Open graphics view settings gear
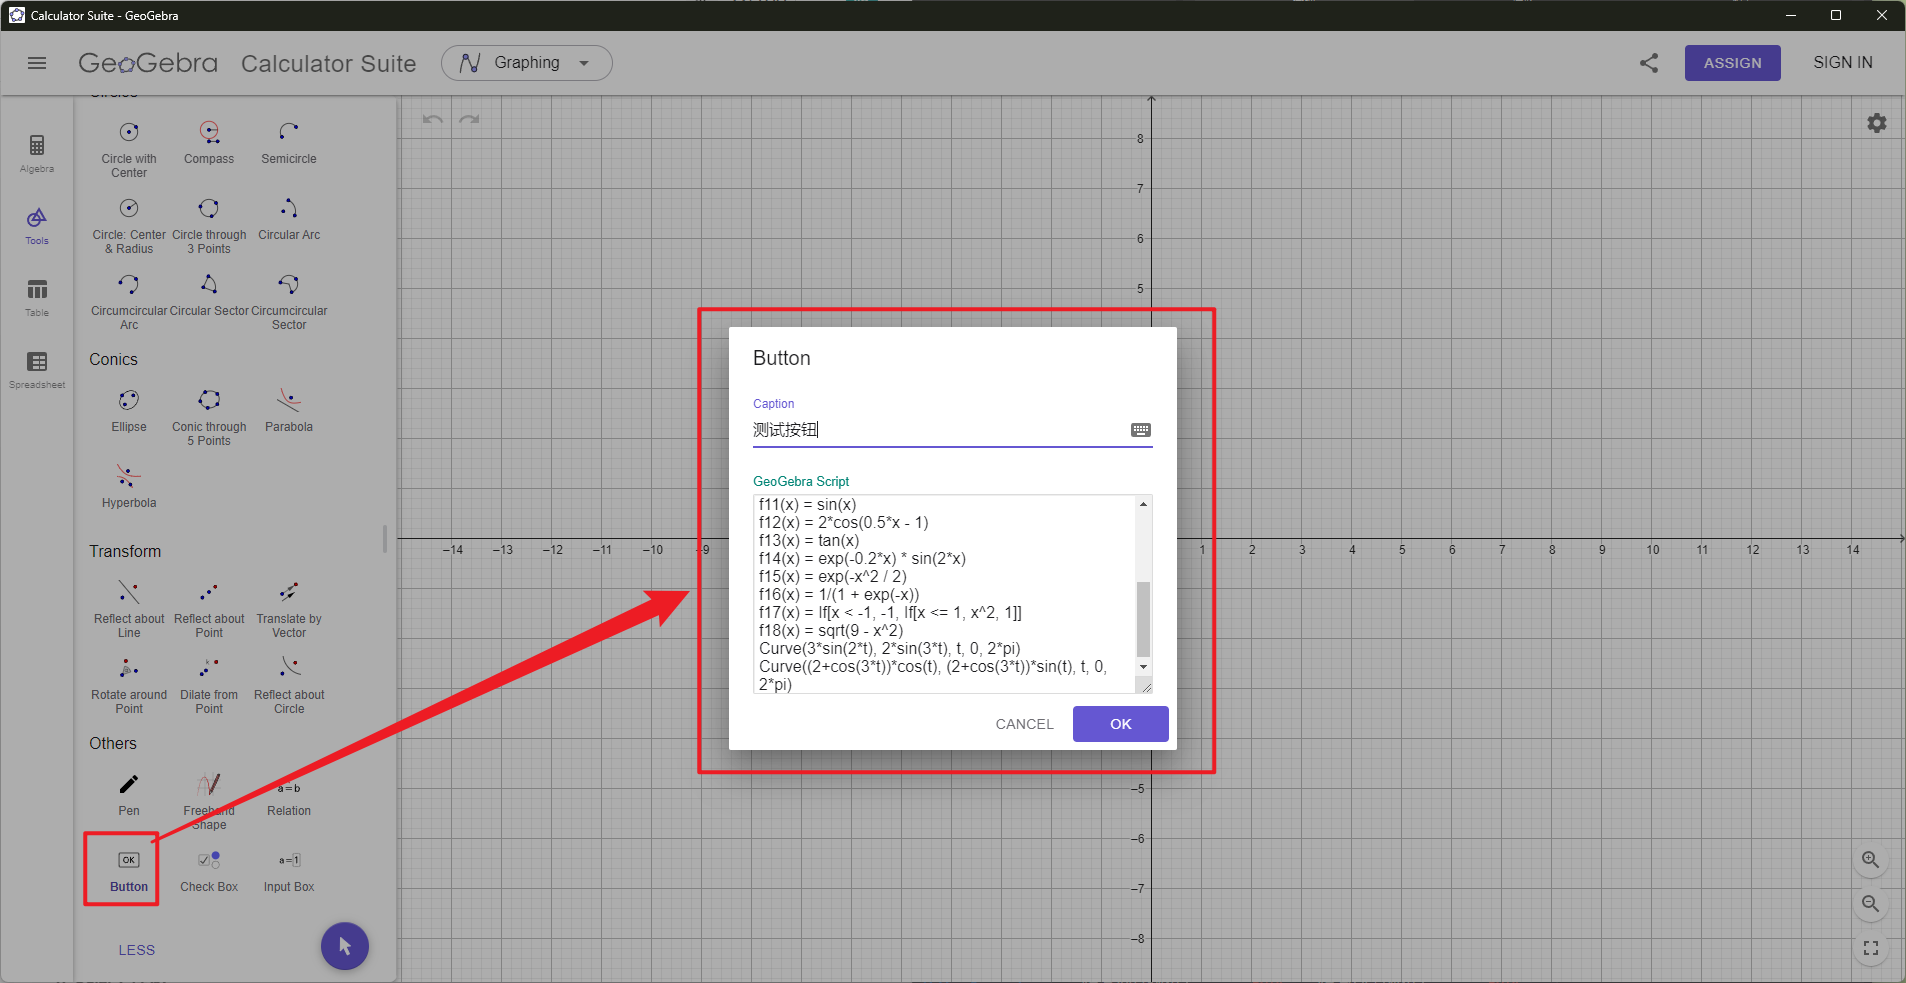1906x983 pixels. coord(1877,123)
